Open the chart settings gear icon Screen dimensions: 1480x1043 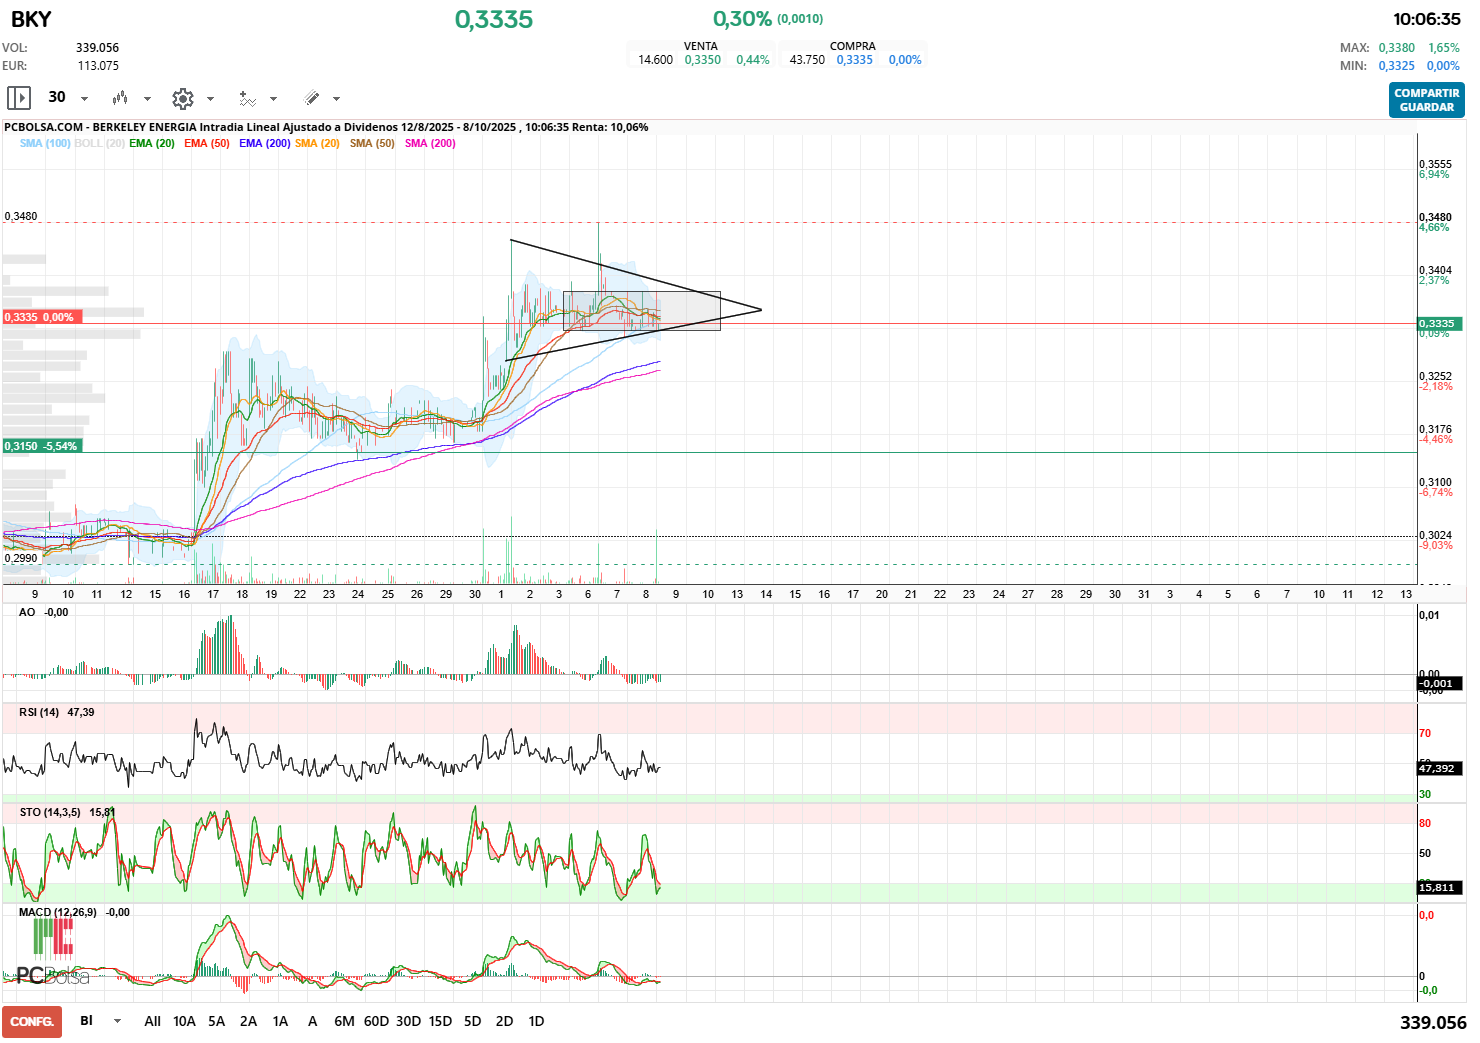point(183,98)
